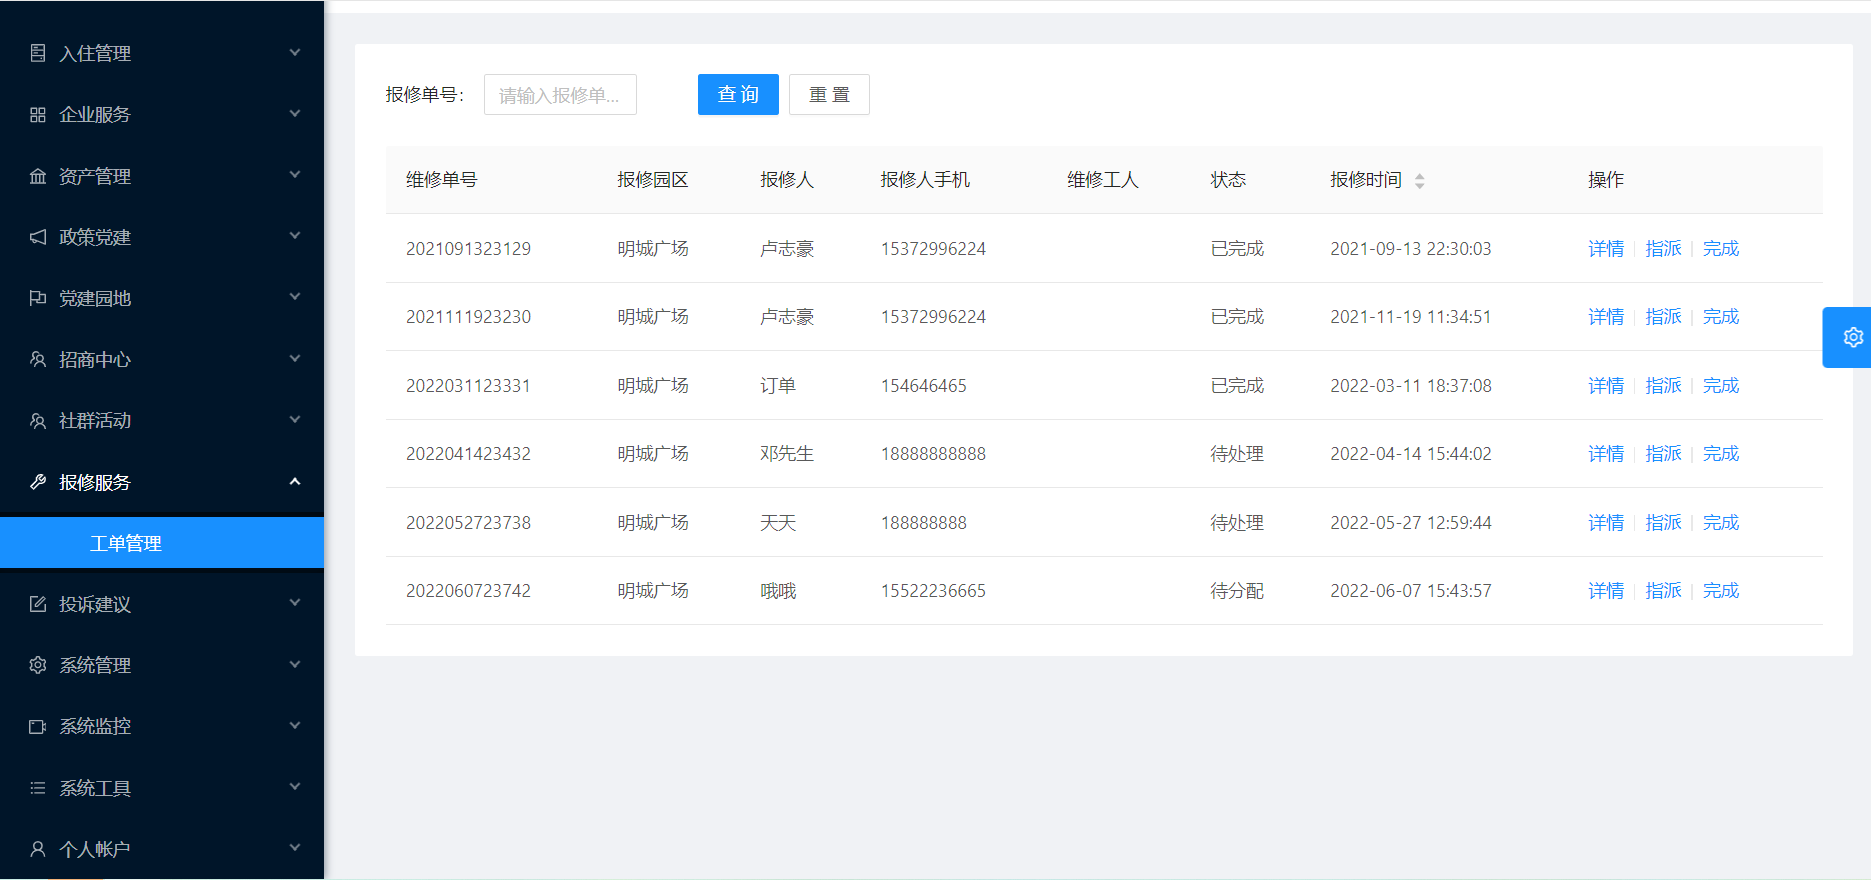Click the 政策党建 megaphone icon
This screenshot has width=1871, height=880.
pyautogui.click(x=38, y=237)
